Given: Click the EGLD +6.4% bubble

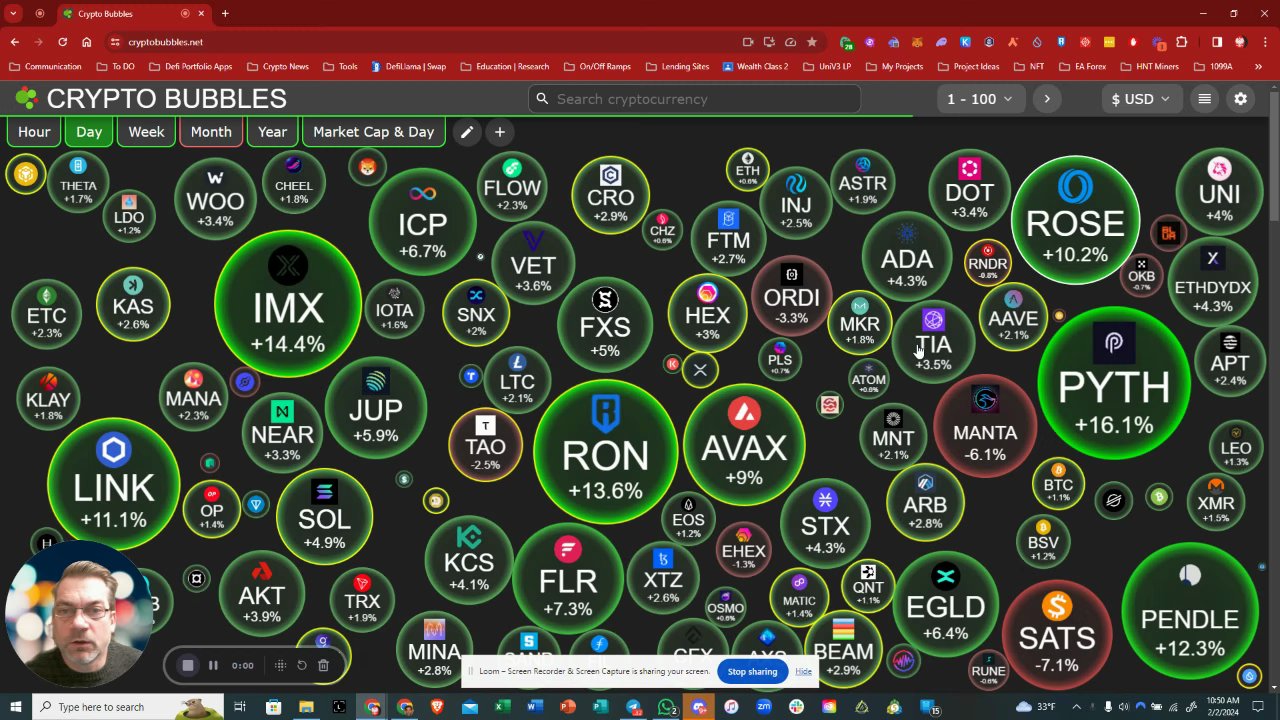Looking at the screenshot, I should click(945, 603).
